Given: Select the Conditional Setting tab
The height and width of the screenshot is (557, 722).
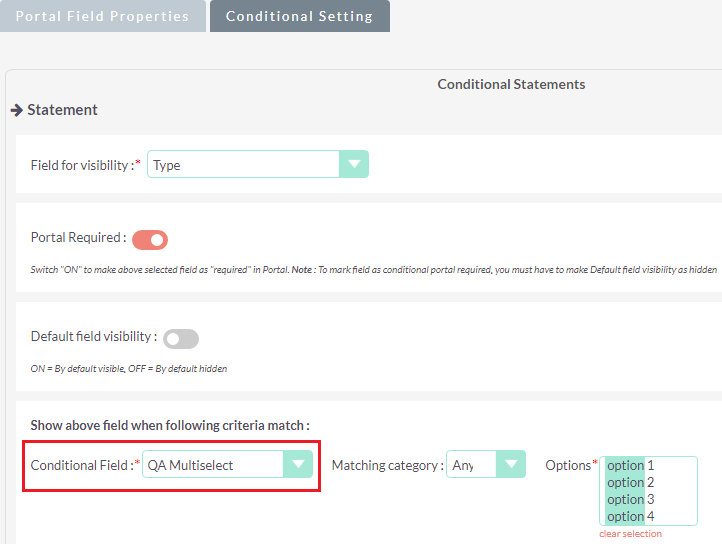Looking at the screenshot, I should (299, 17).
